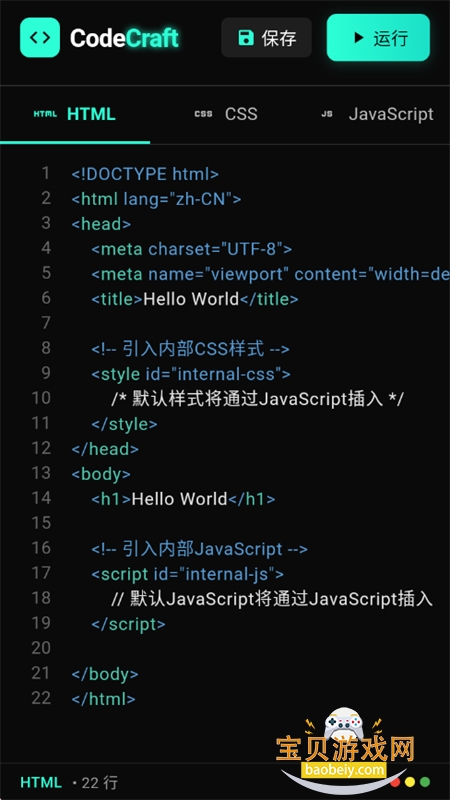
Task: Click the 引入内部JavaScript comment line
Action: pyautogui.click(x=199, y=549)
